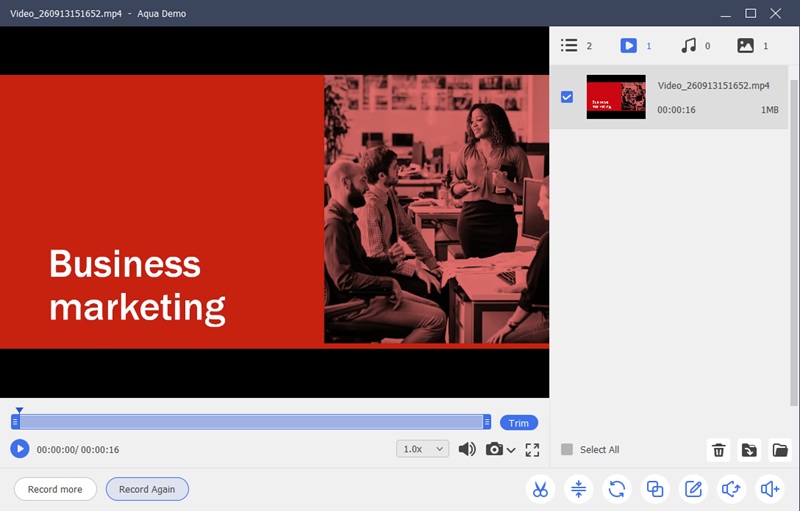
Task: Take a snapshot with camera icon
Action: click(494, 449)
